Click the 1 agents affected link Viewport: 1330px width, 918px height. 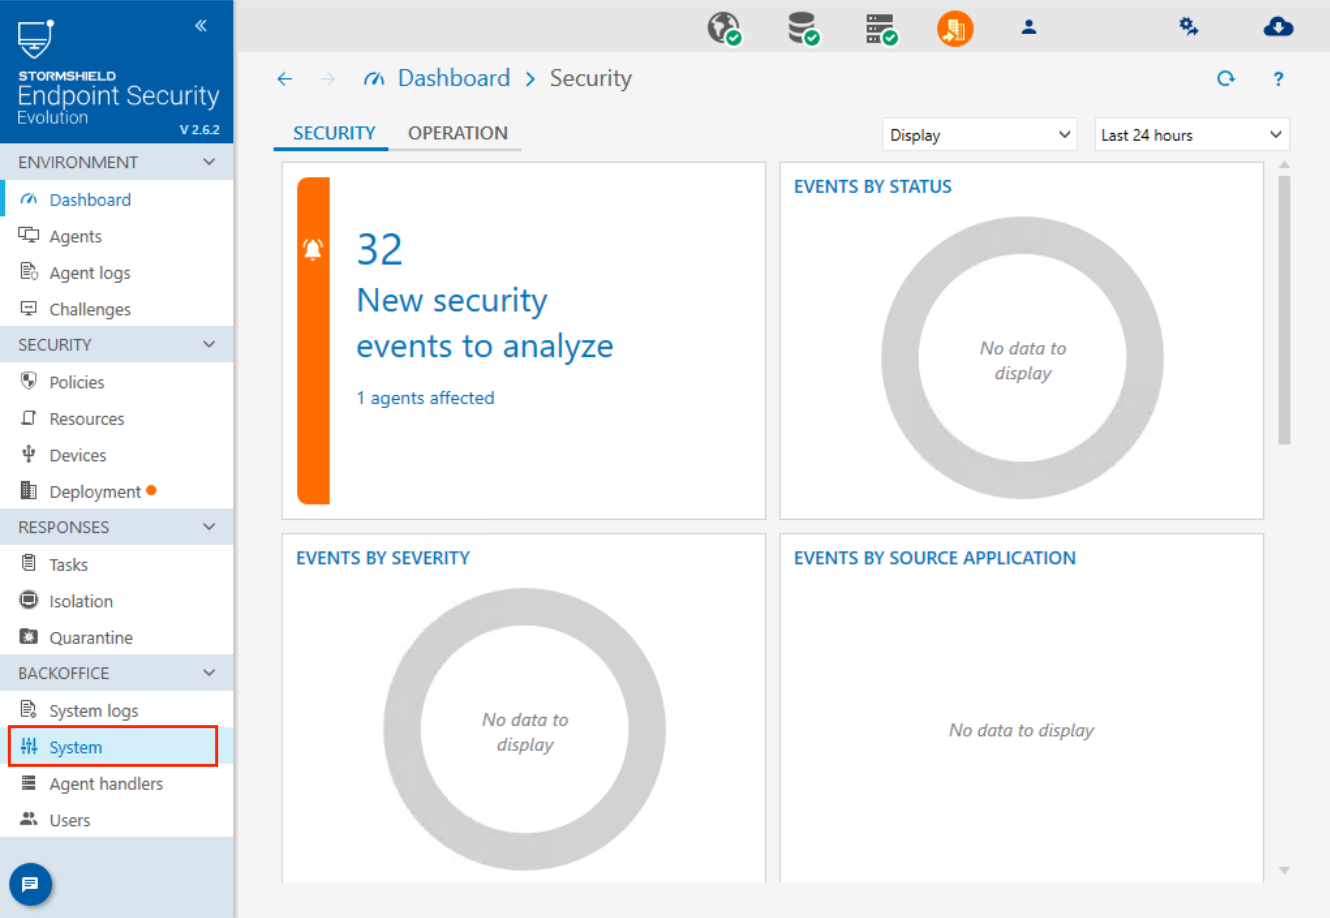425,398
